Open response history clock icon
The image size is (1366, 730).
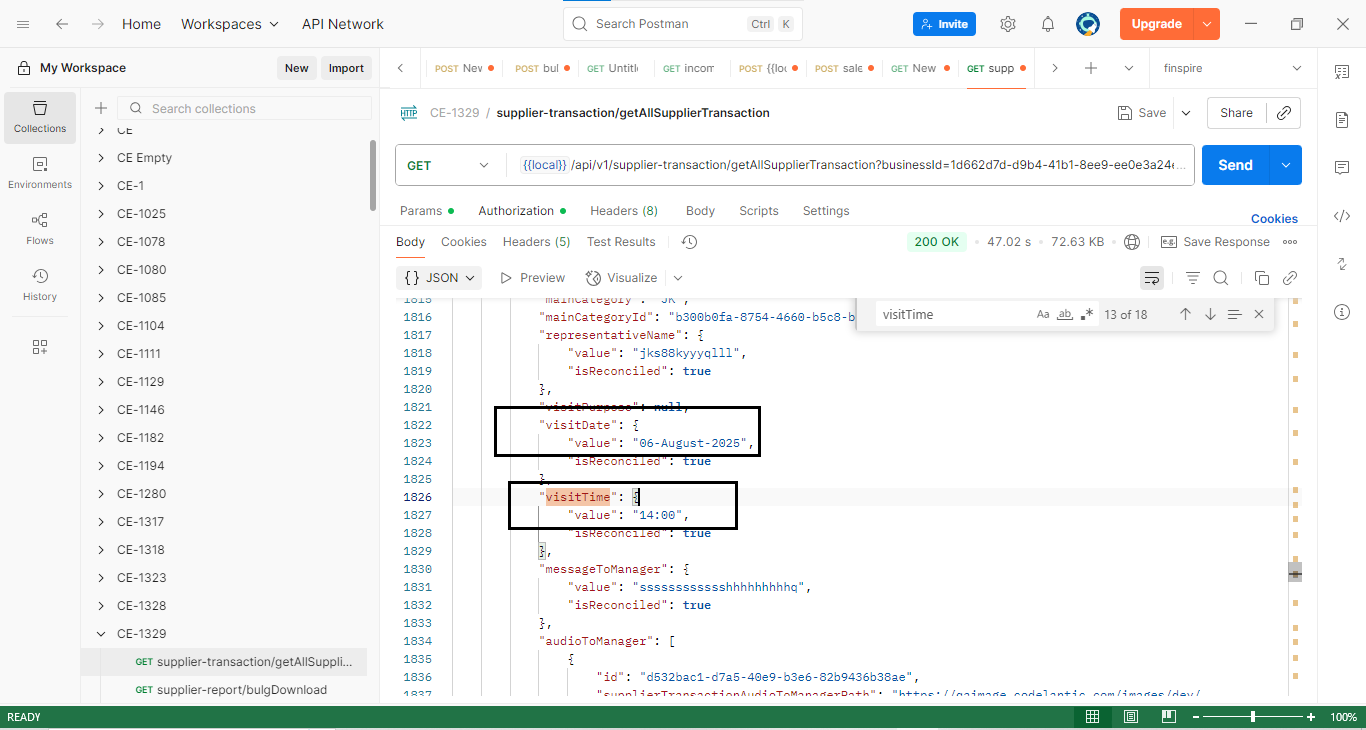[689, 242]
